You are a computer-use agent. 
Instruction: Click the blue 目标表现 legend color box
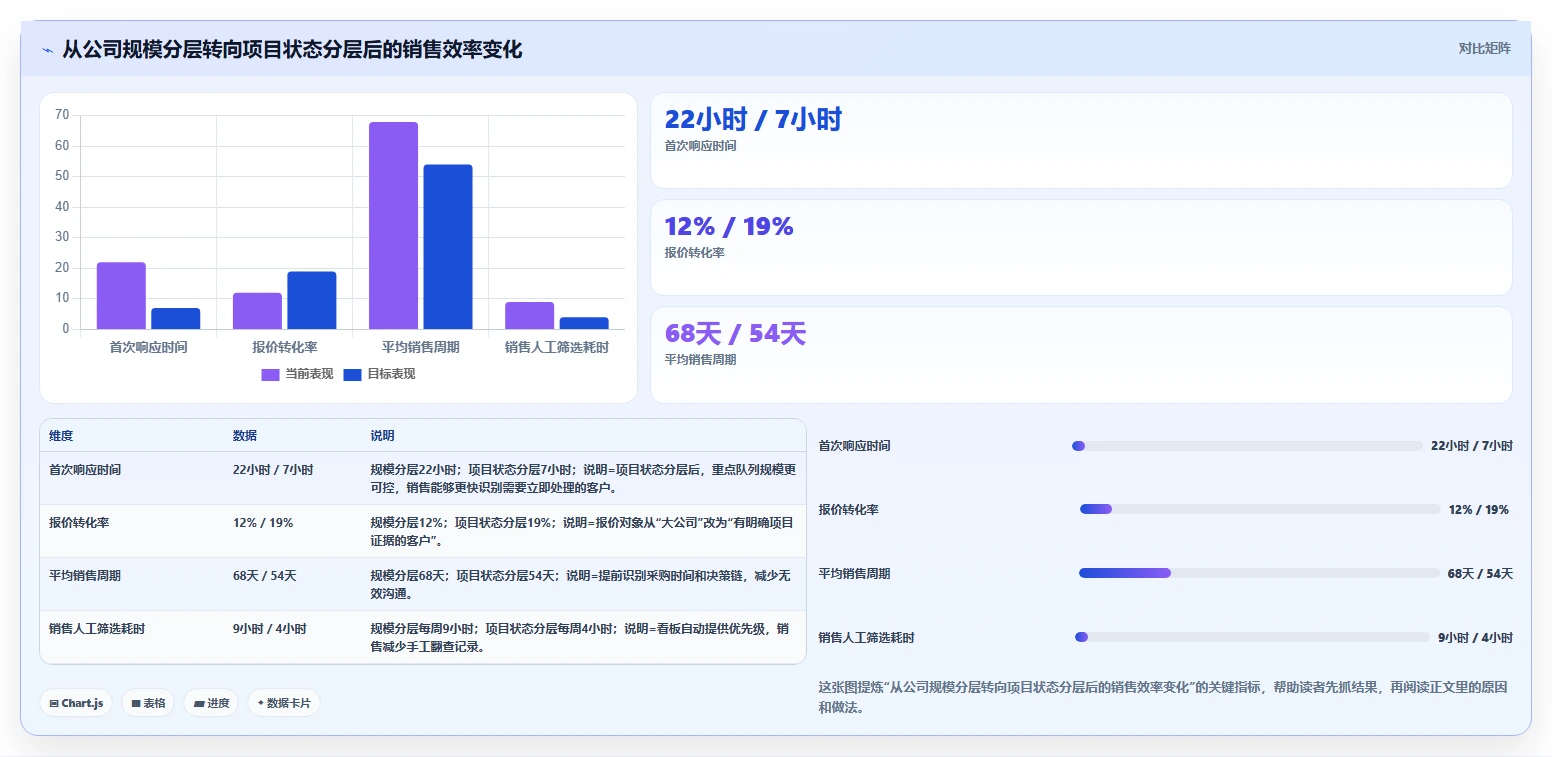pyautogui.click(x=352, y=375)
